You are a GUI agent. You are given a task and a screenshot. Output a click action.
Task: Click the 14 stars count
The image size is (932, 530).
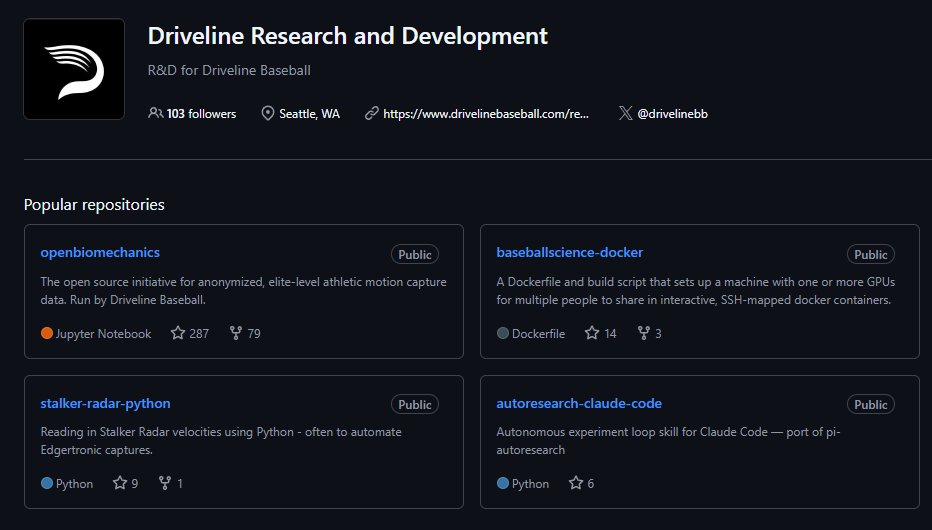pos(610,334)
